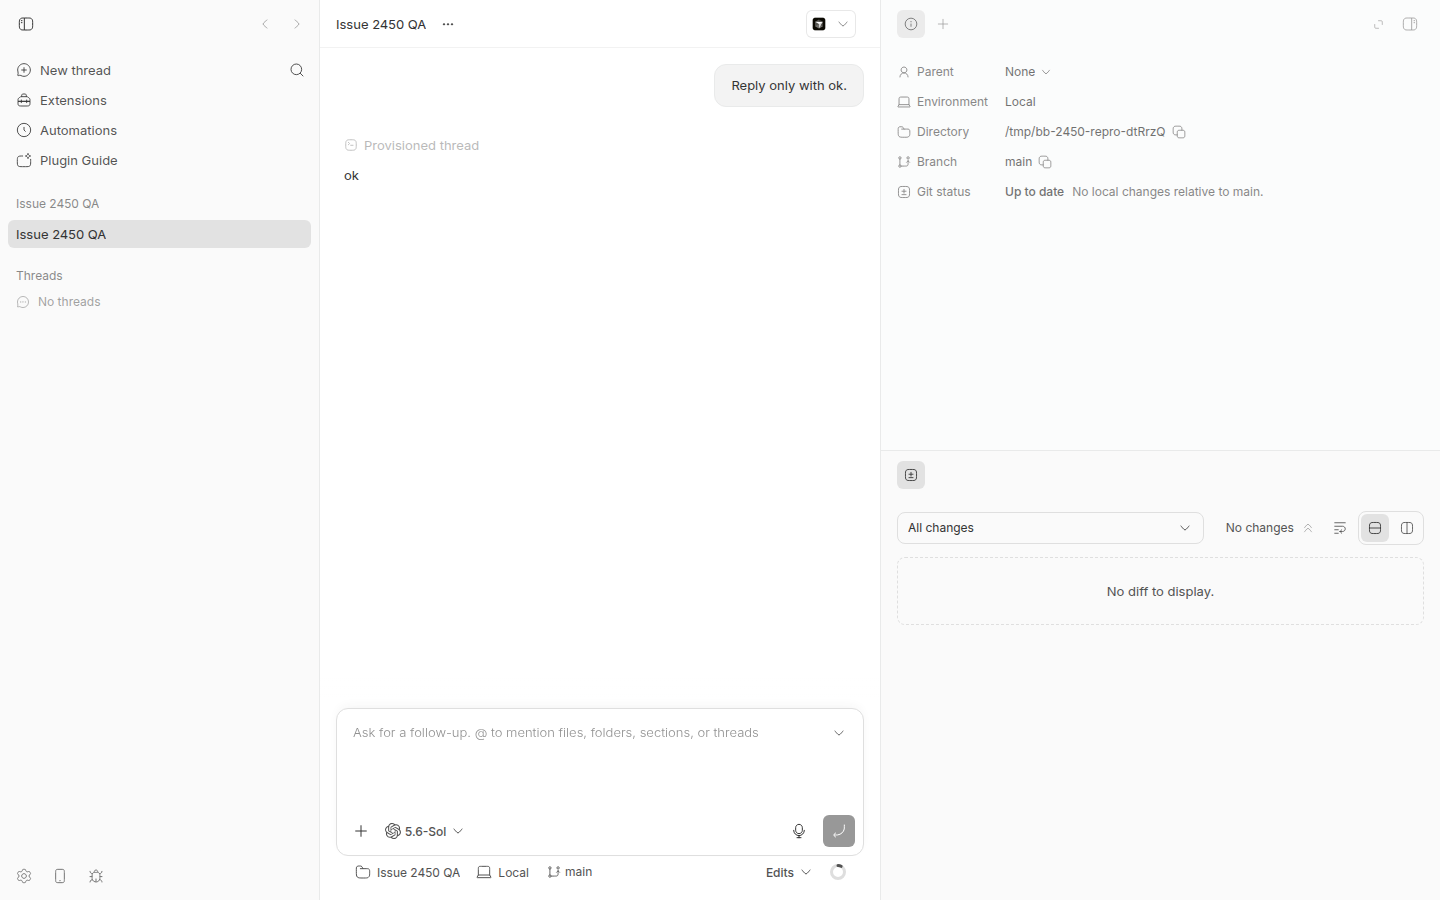Switch to split diff view
This screenshot has height=900, width=1440.
pos(1407,528)
